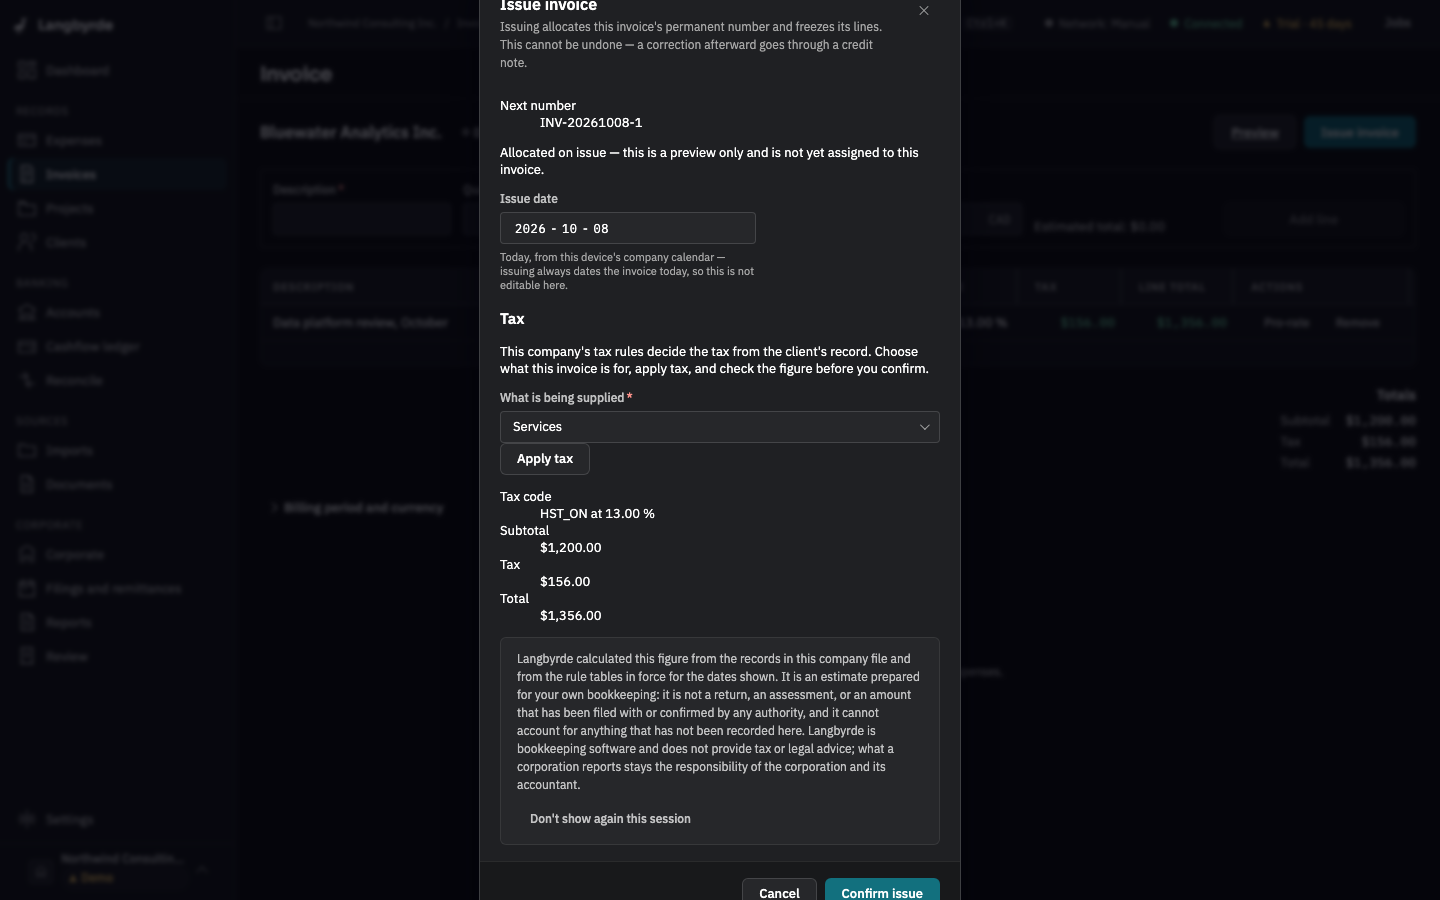Open Settings in the background sidebar
Image resolution: width=1440 pixels, height=900 pixels.
coord(116,820)
